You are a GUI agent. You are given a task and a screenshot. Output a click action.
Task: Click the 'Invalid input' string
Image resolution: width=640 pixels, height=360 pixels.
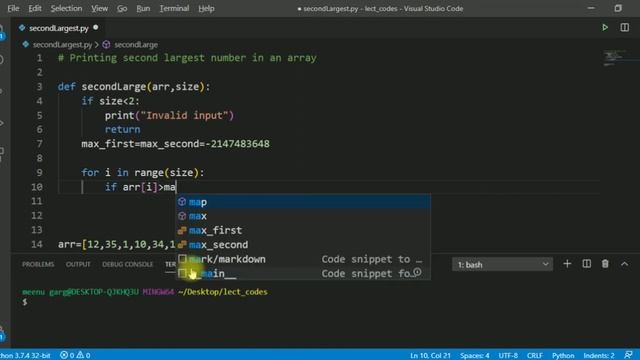(x=187, y=116)
